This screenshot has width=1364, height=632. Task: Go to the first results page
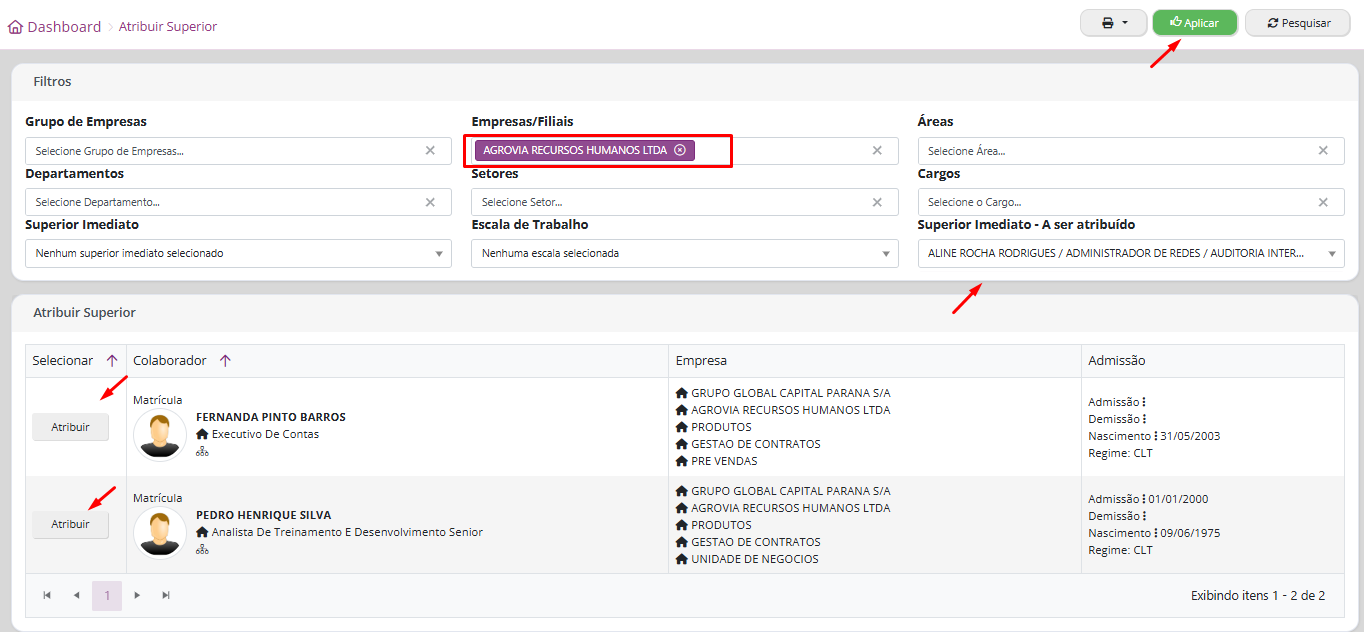coord(47,596)
